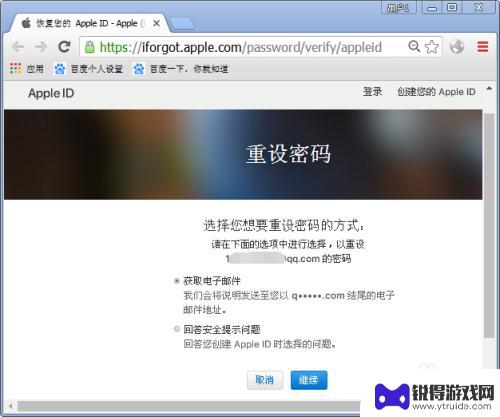
Task: Go forward with the browser forward arrow
Action: coord(41,47)
